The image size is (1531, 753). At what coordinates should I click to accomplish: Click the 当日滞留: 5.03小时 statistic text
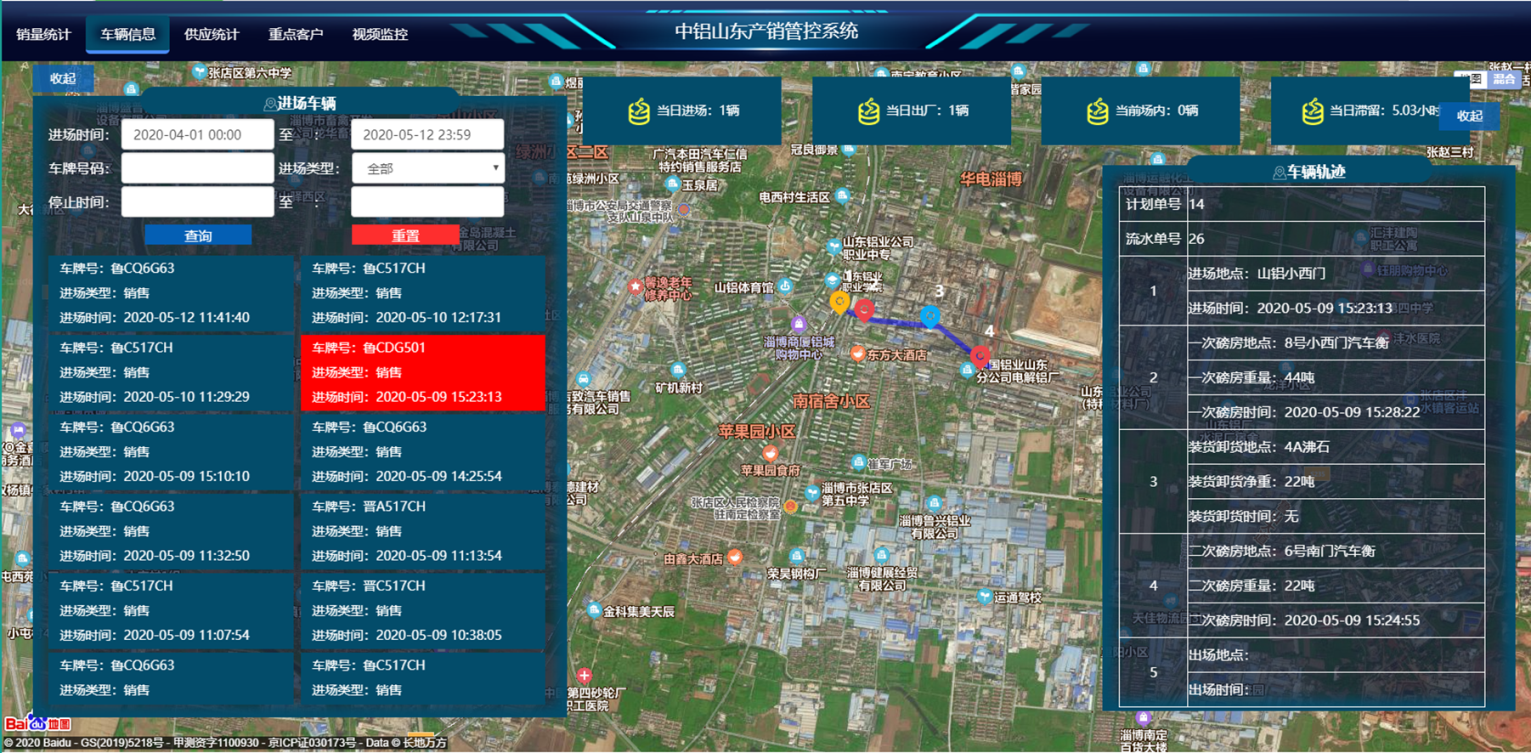1385,112
